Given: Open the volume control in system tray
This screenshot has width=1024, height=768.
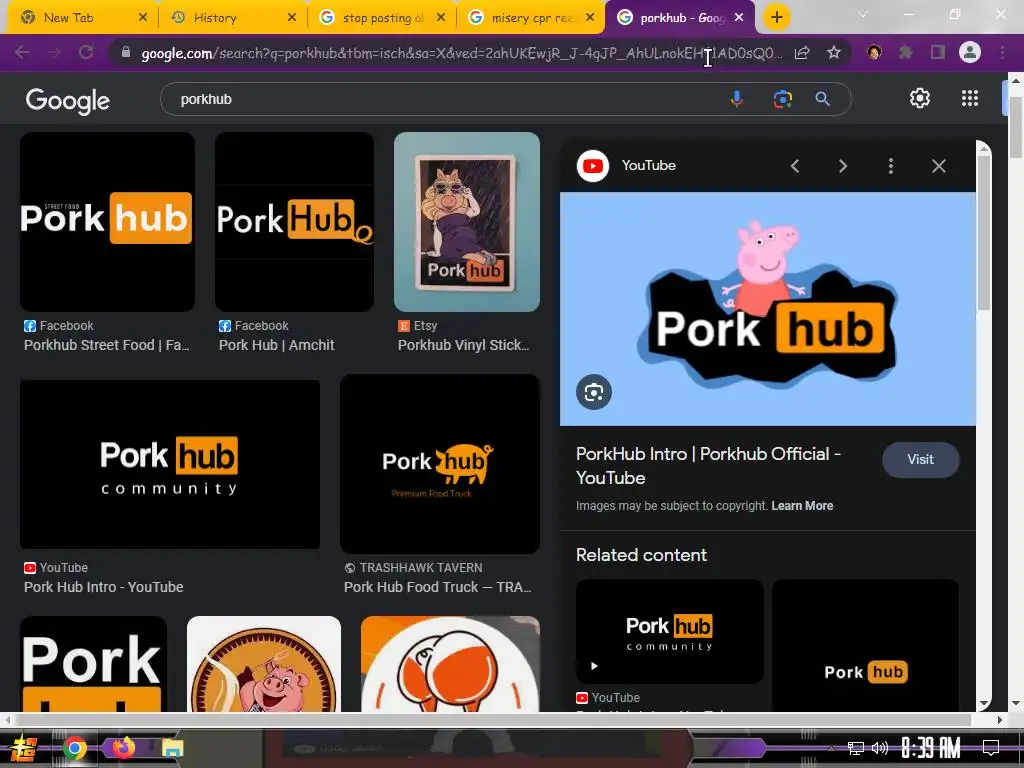Looking at the screenshot, I should coord(880,748).
